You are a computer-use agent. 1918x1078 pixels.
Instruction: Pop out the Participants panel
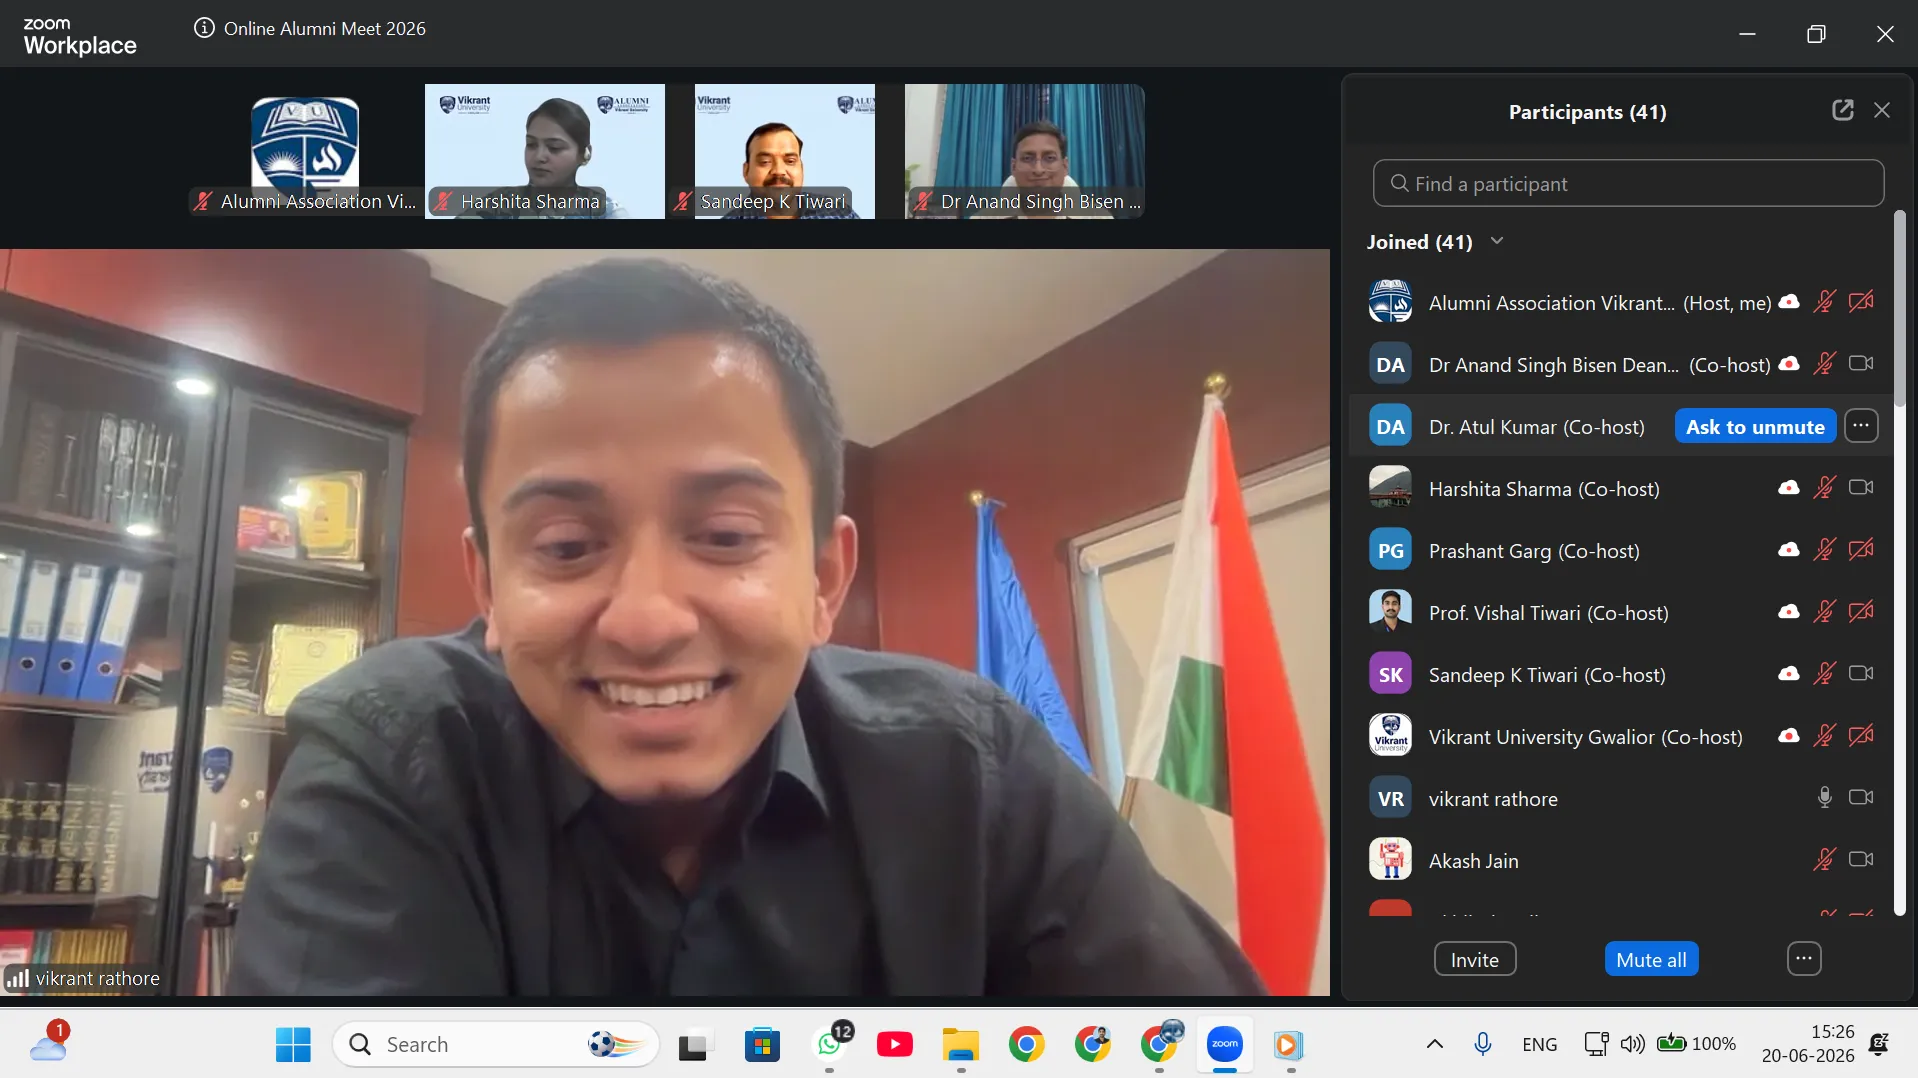coord(1843,111)
